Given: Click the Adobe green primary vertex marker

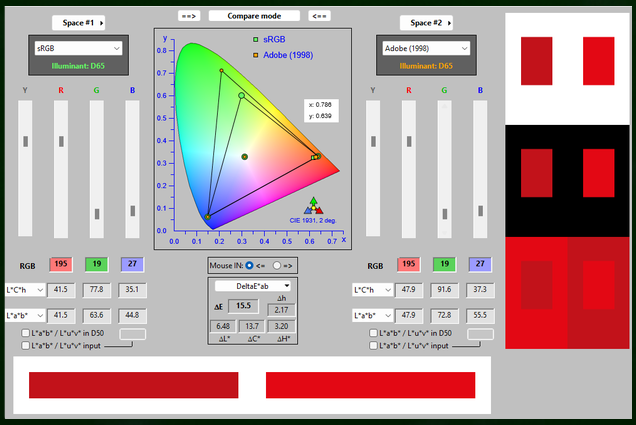Looking at the screenshot, I should [221, 71].
